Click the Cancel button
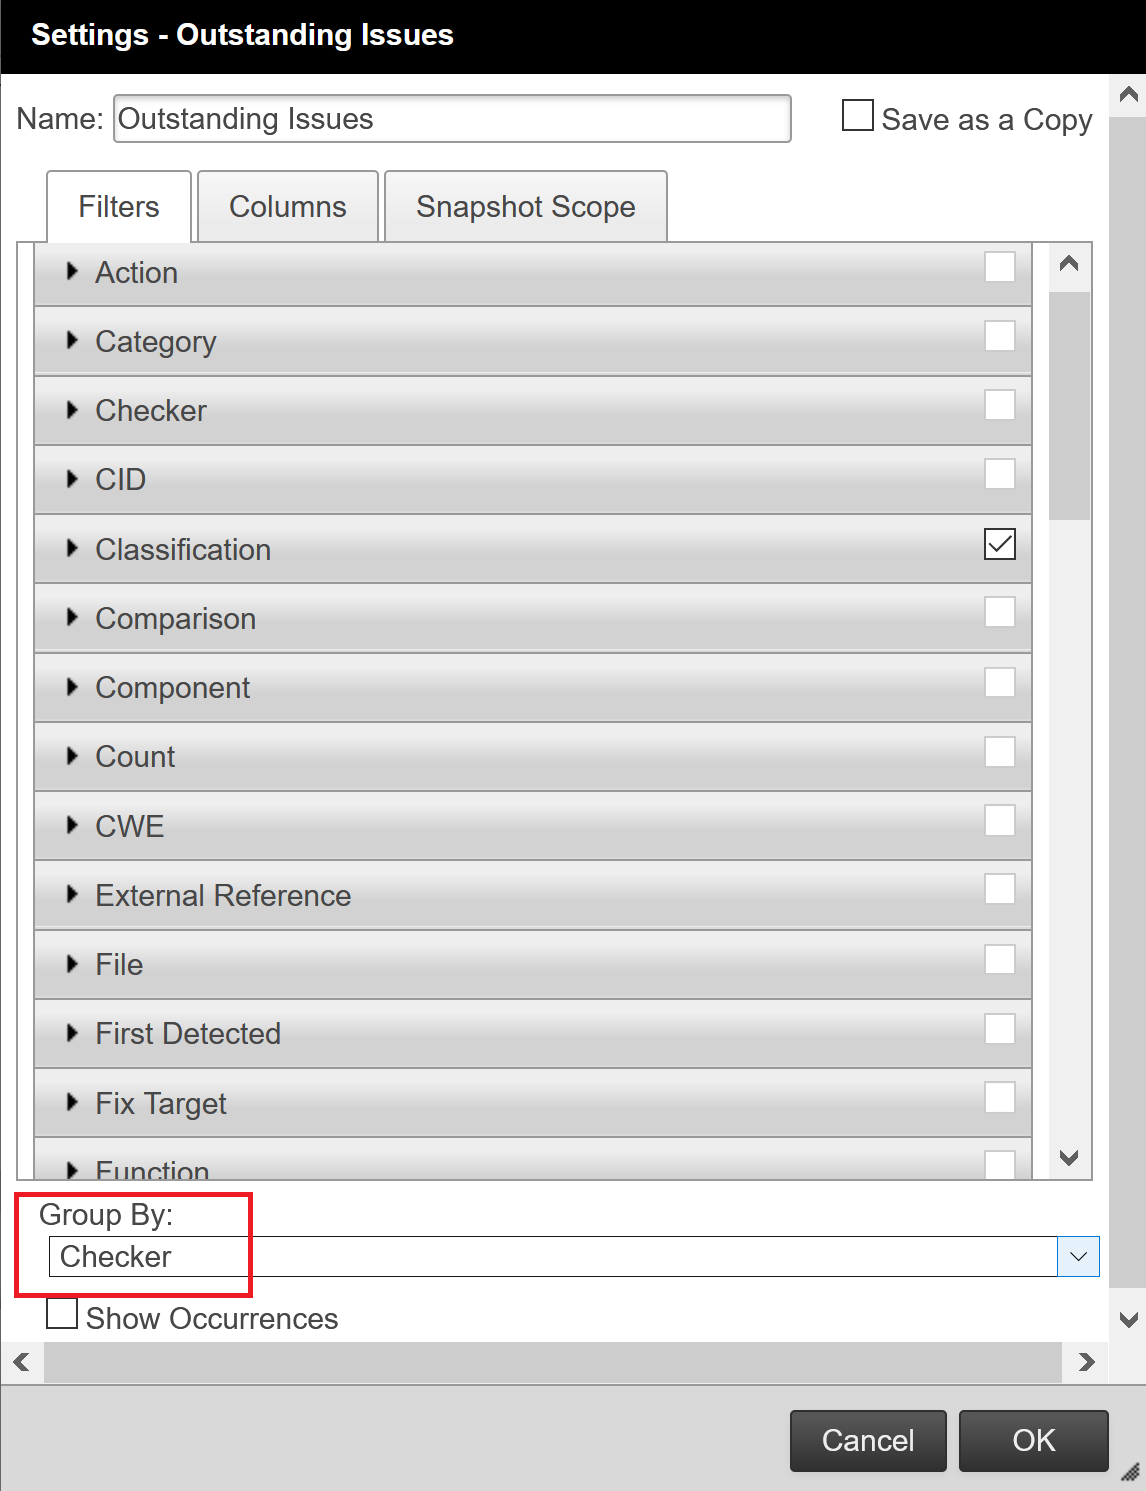This screenshot has height=1491, width=1146. [x=867, y=1440]
